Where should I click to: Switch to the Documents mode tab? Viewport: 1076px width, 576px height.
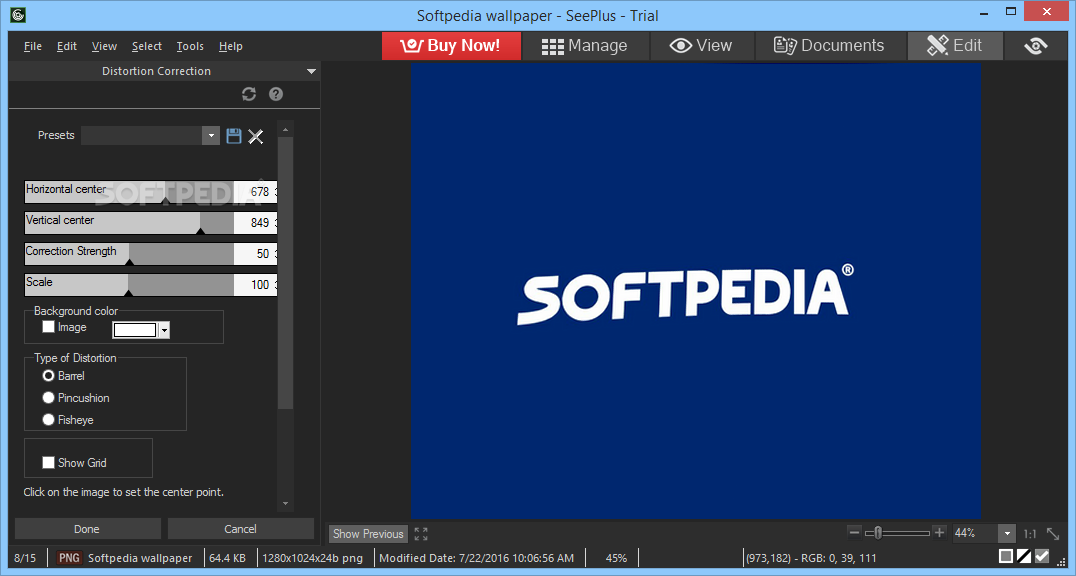click(829, 46)
